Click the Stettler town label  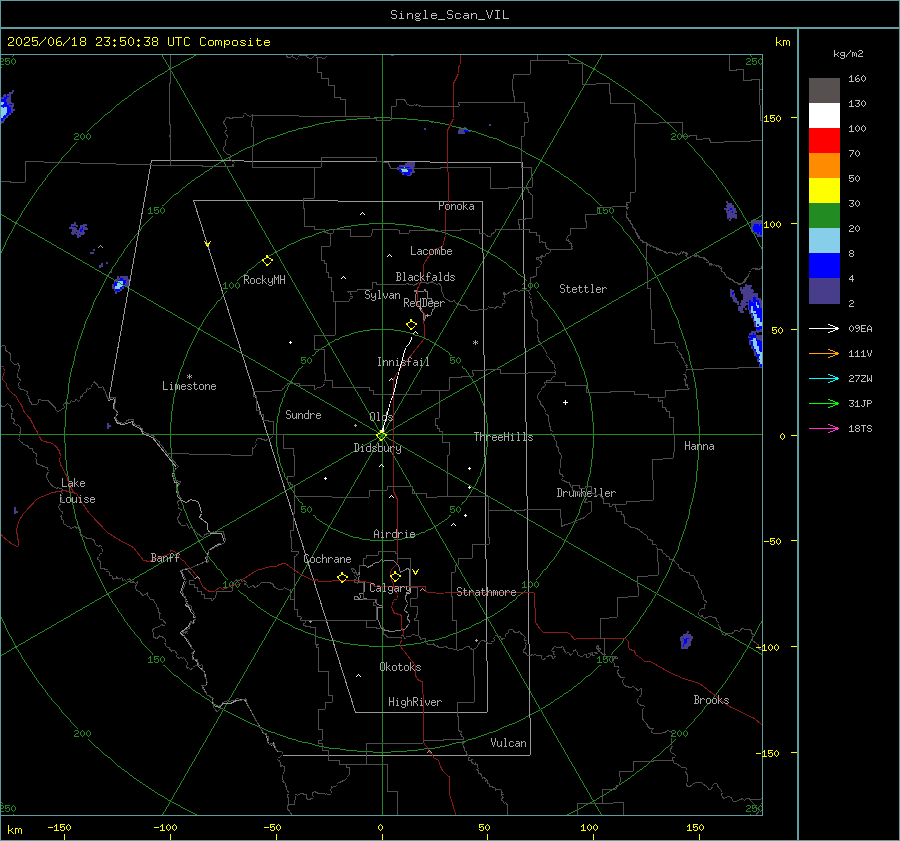click(583, 289)
